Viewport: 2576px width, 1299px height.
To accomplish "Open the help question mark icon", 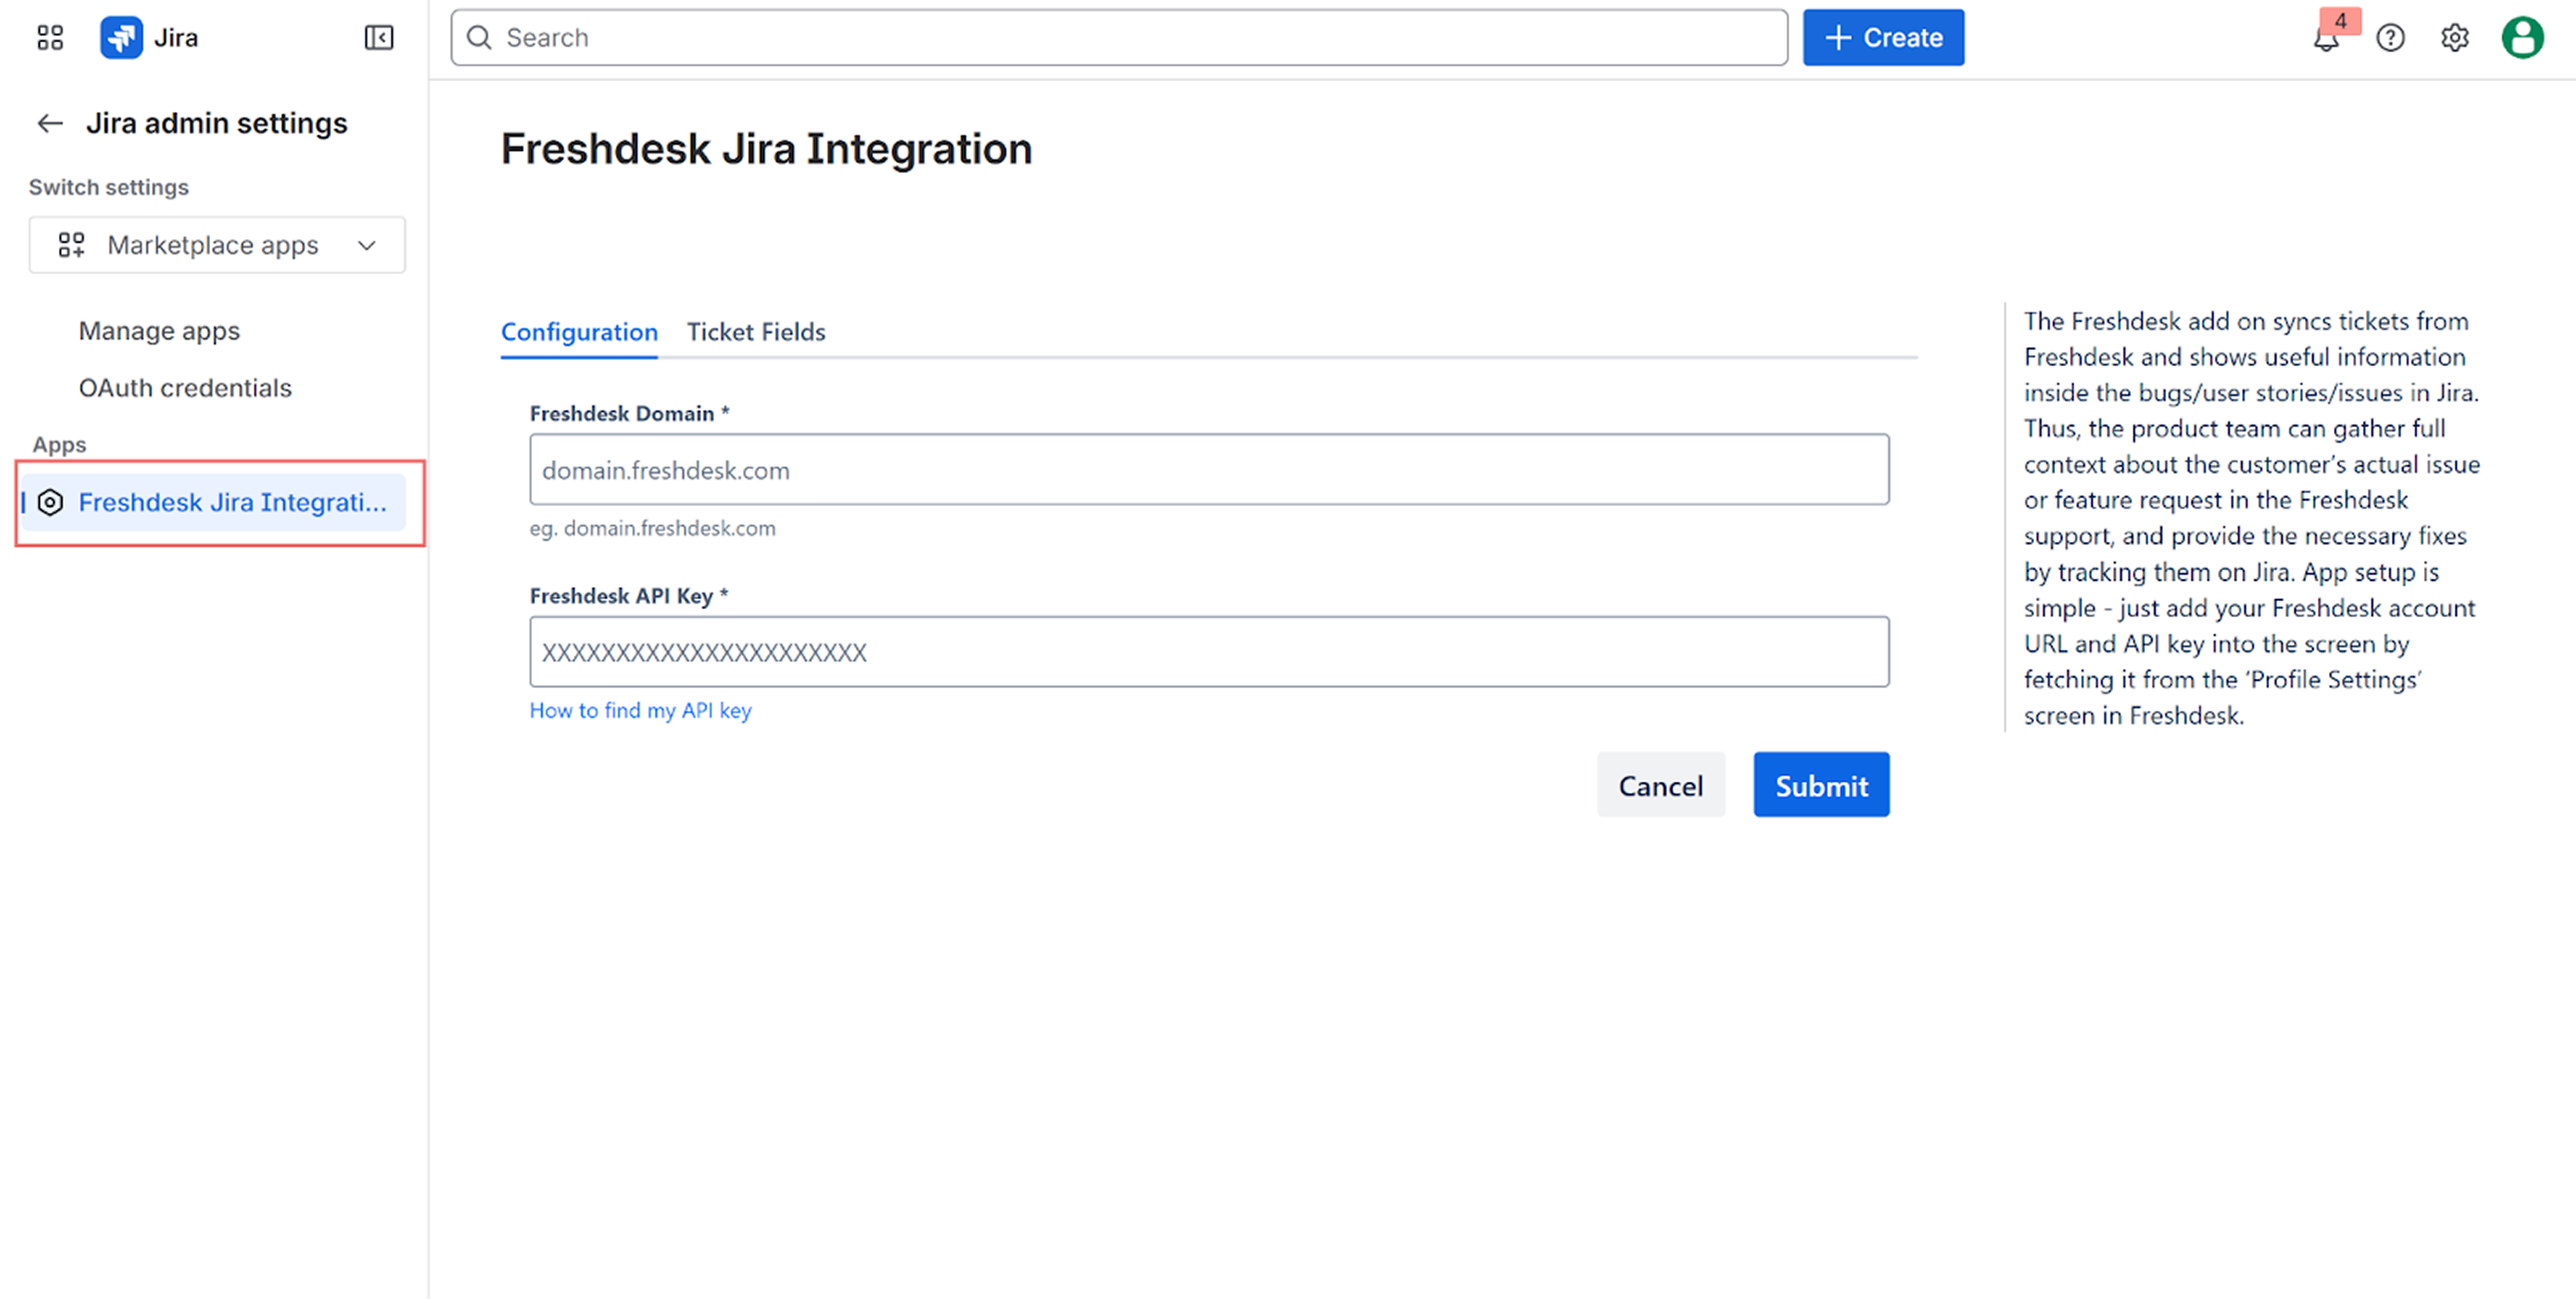I will 2390,38.
